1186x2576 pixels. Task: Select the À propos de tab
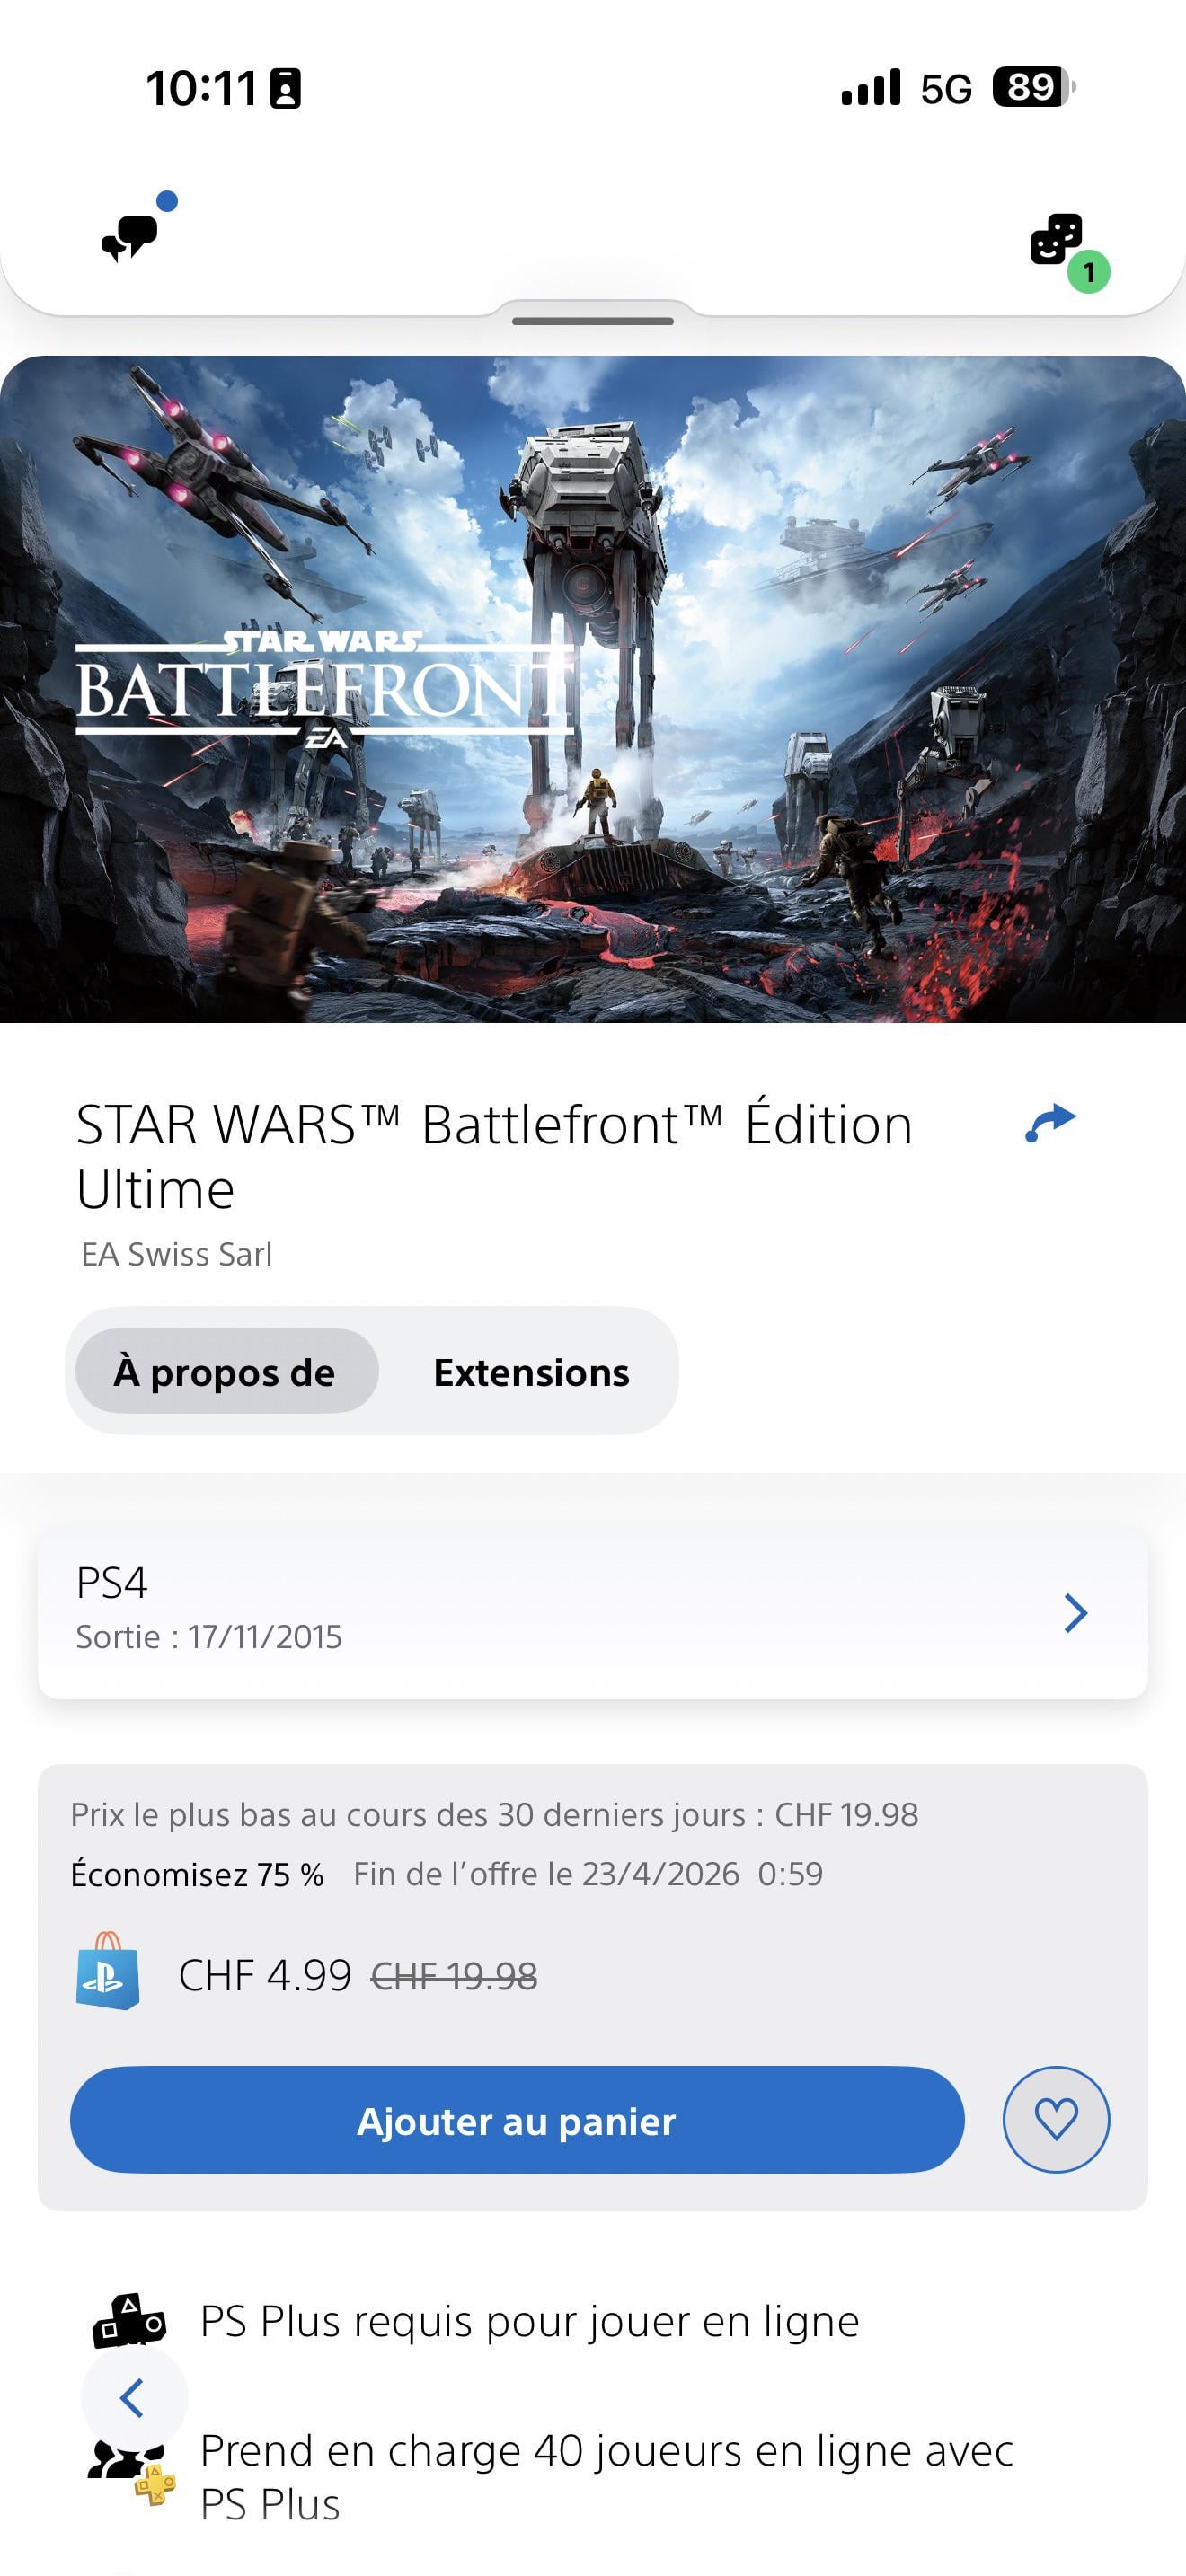pos(226,1371)
